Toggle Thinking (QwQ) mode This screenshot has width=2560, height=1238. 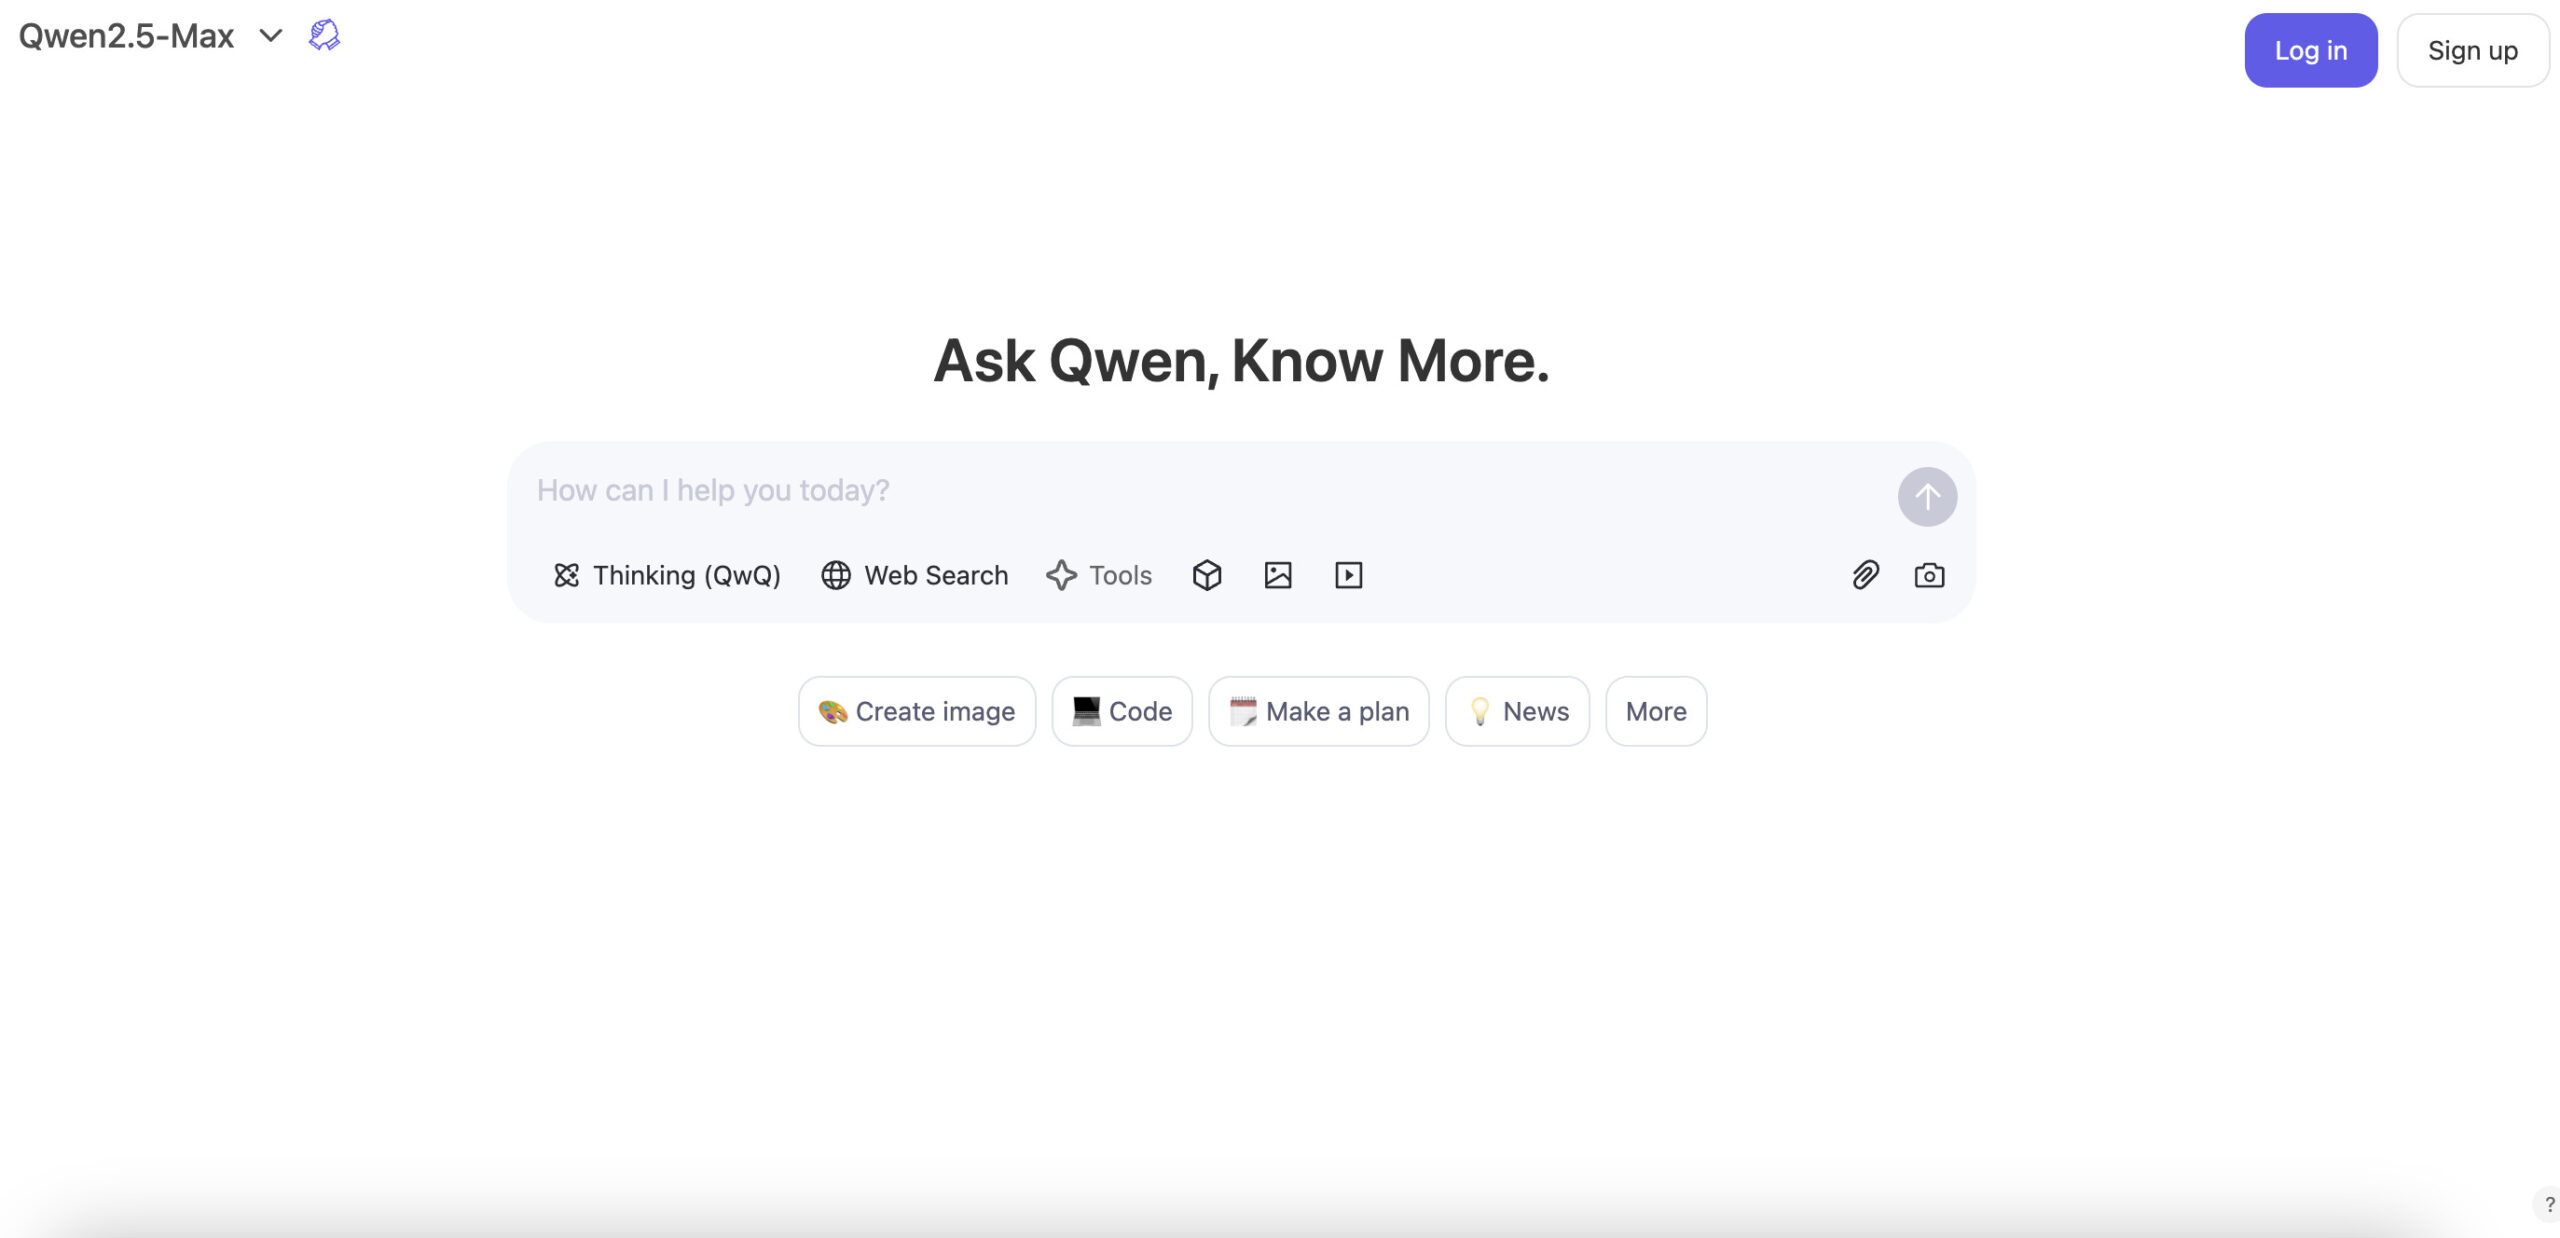(x=667, y=575)
